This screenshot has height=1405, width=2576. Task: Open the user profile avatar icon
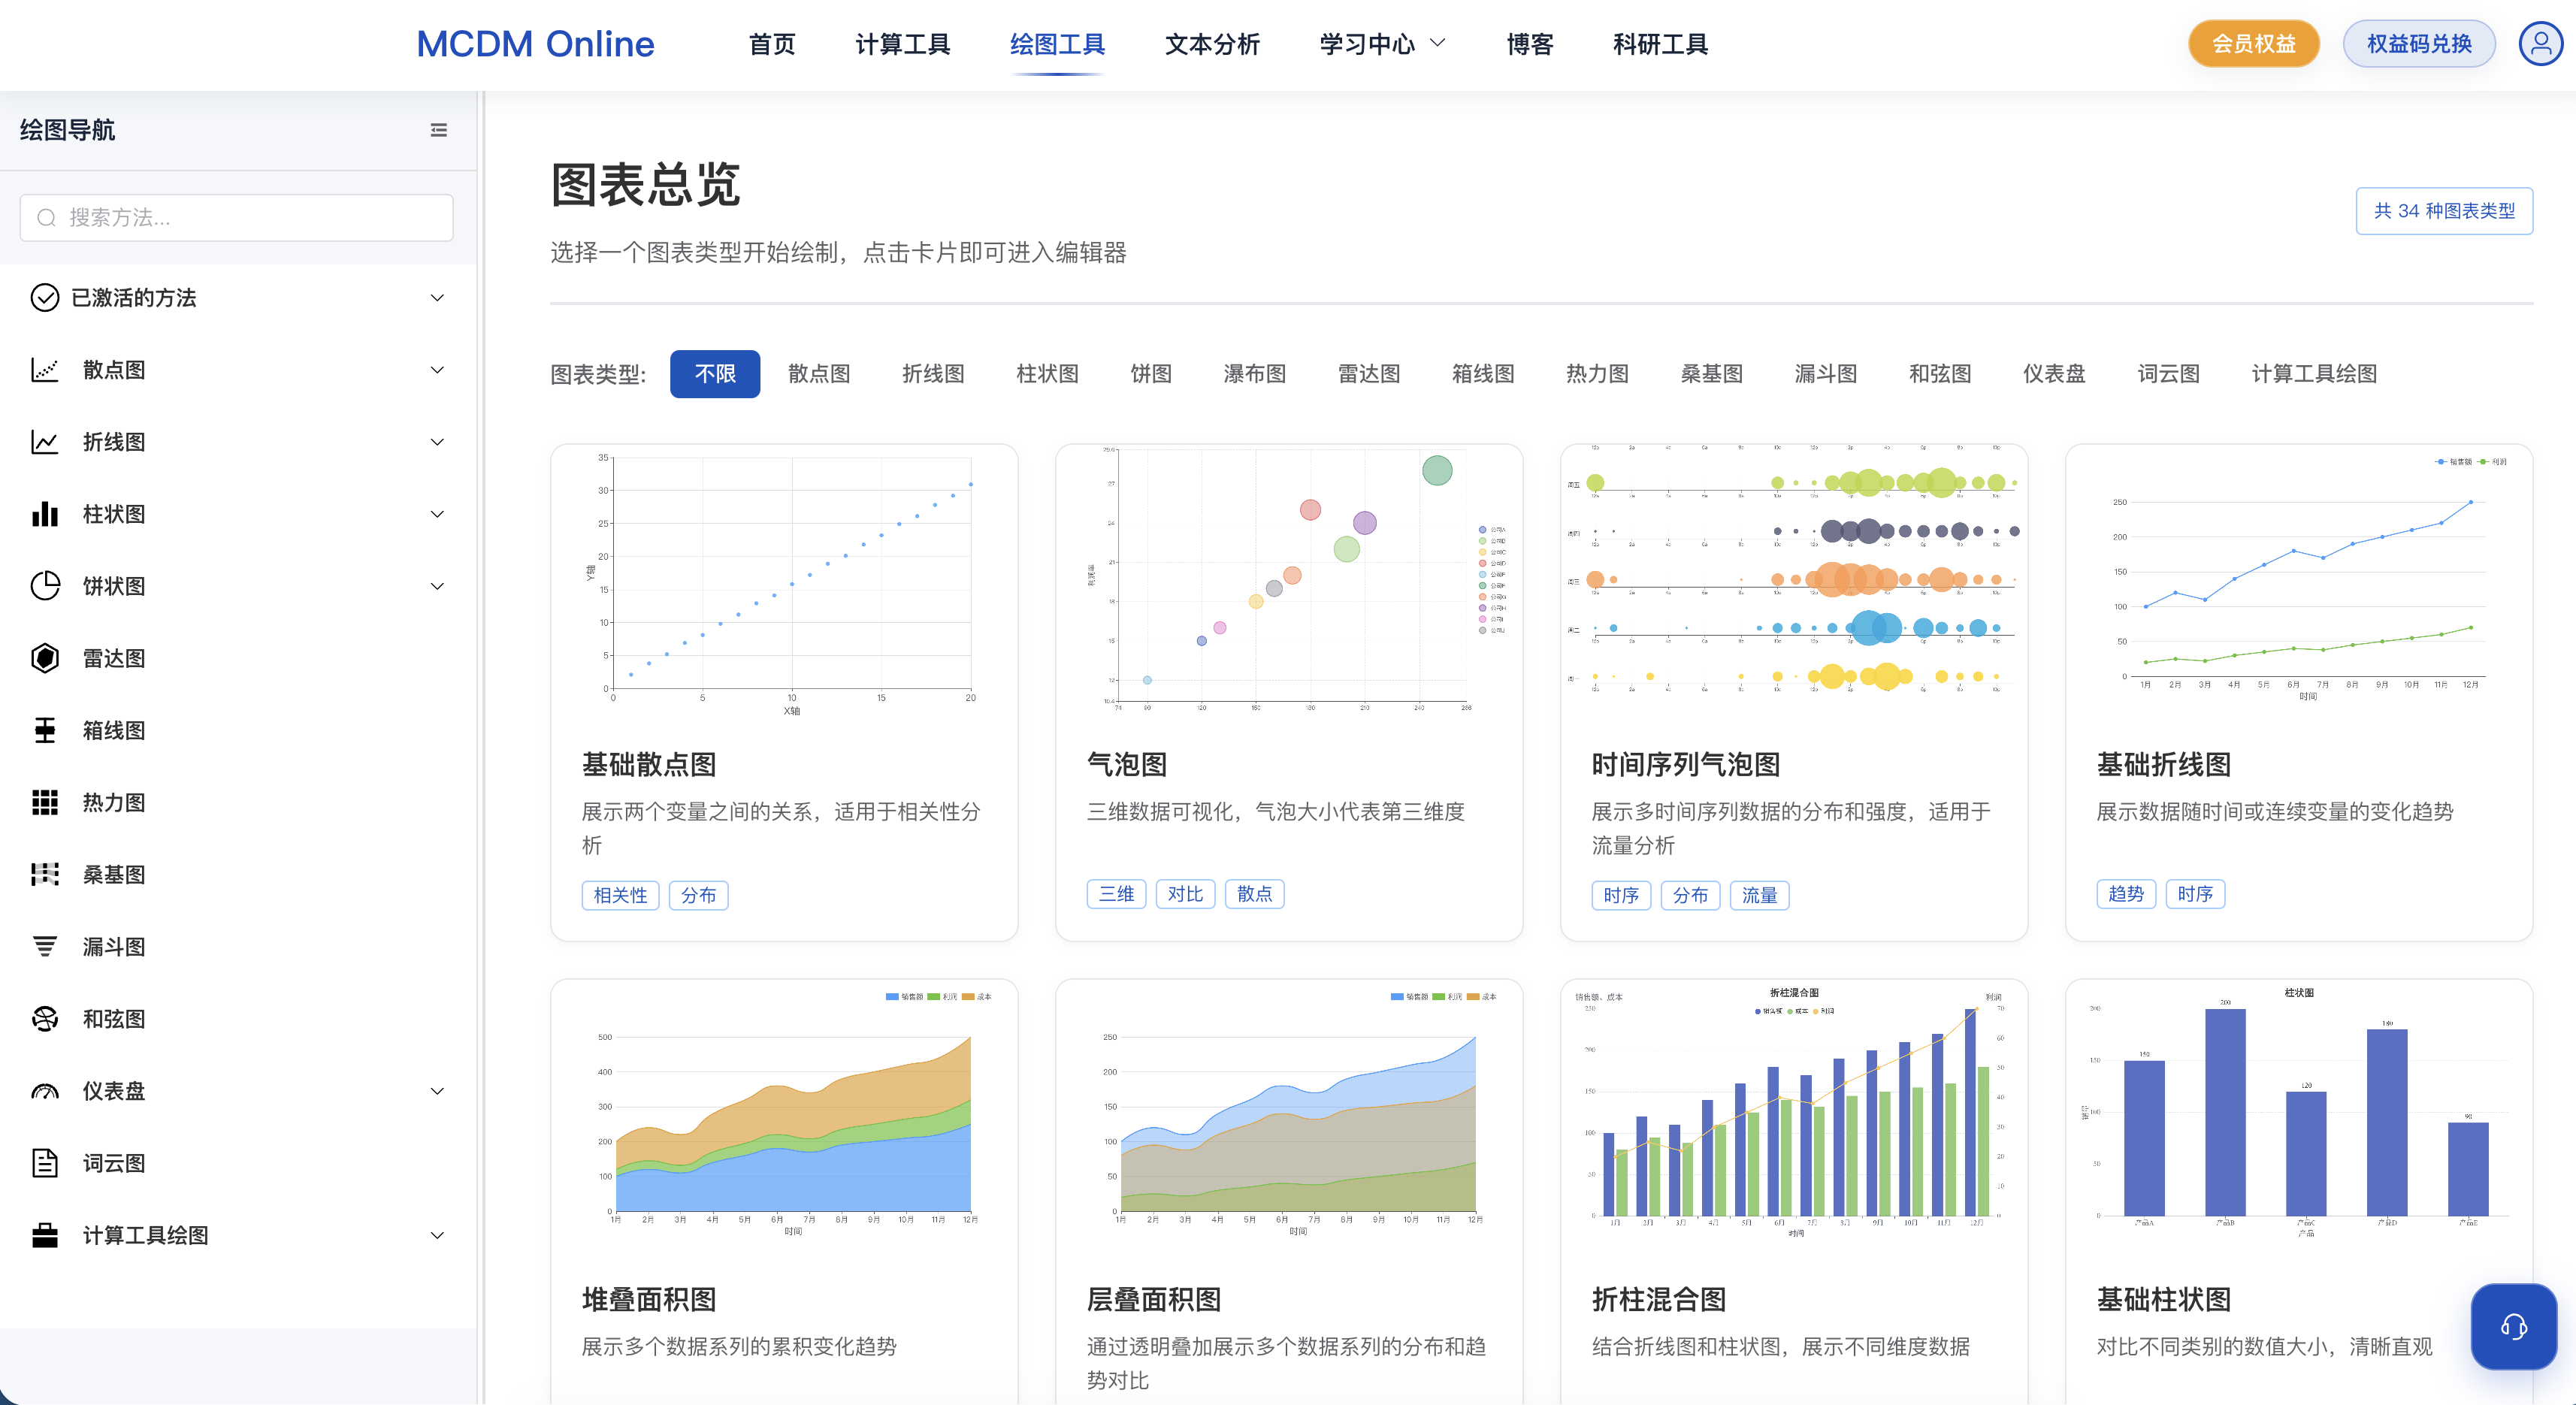pos(2540,44)
